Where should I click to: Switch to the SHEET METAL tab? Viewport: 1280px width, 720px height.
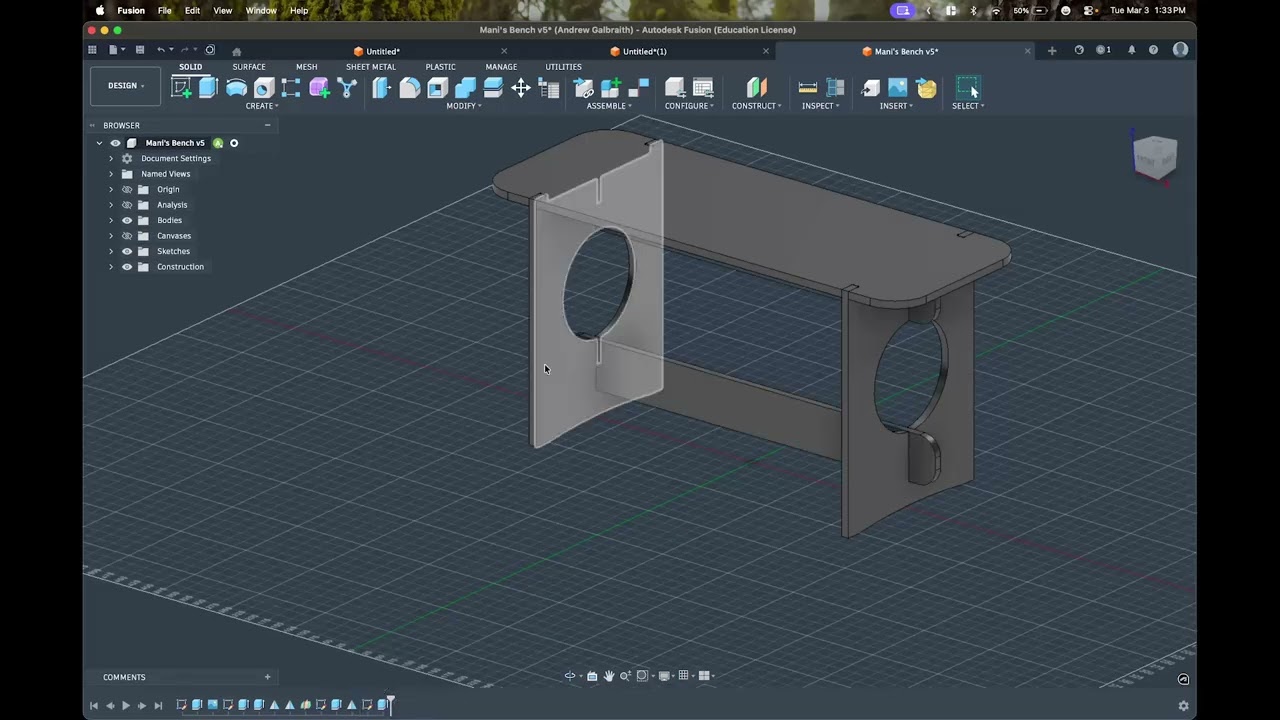371,67
